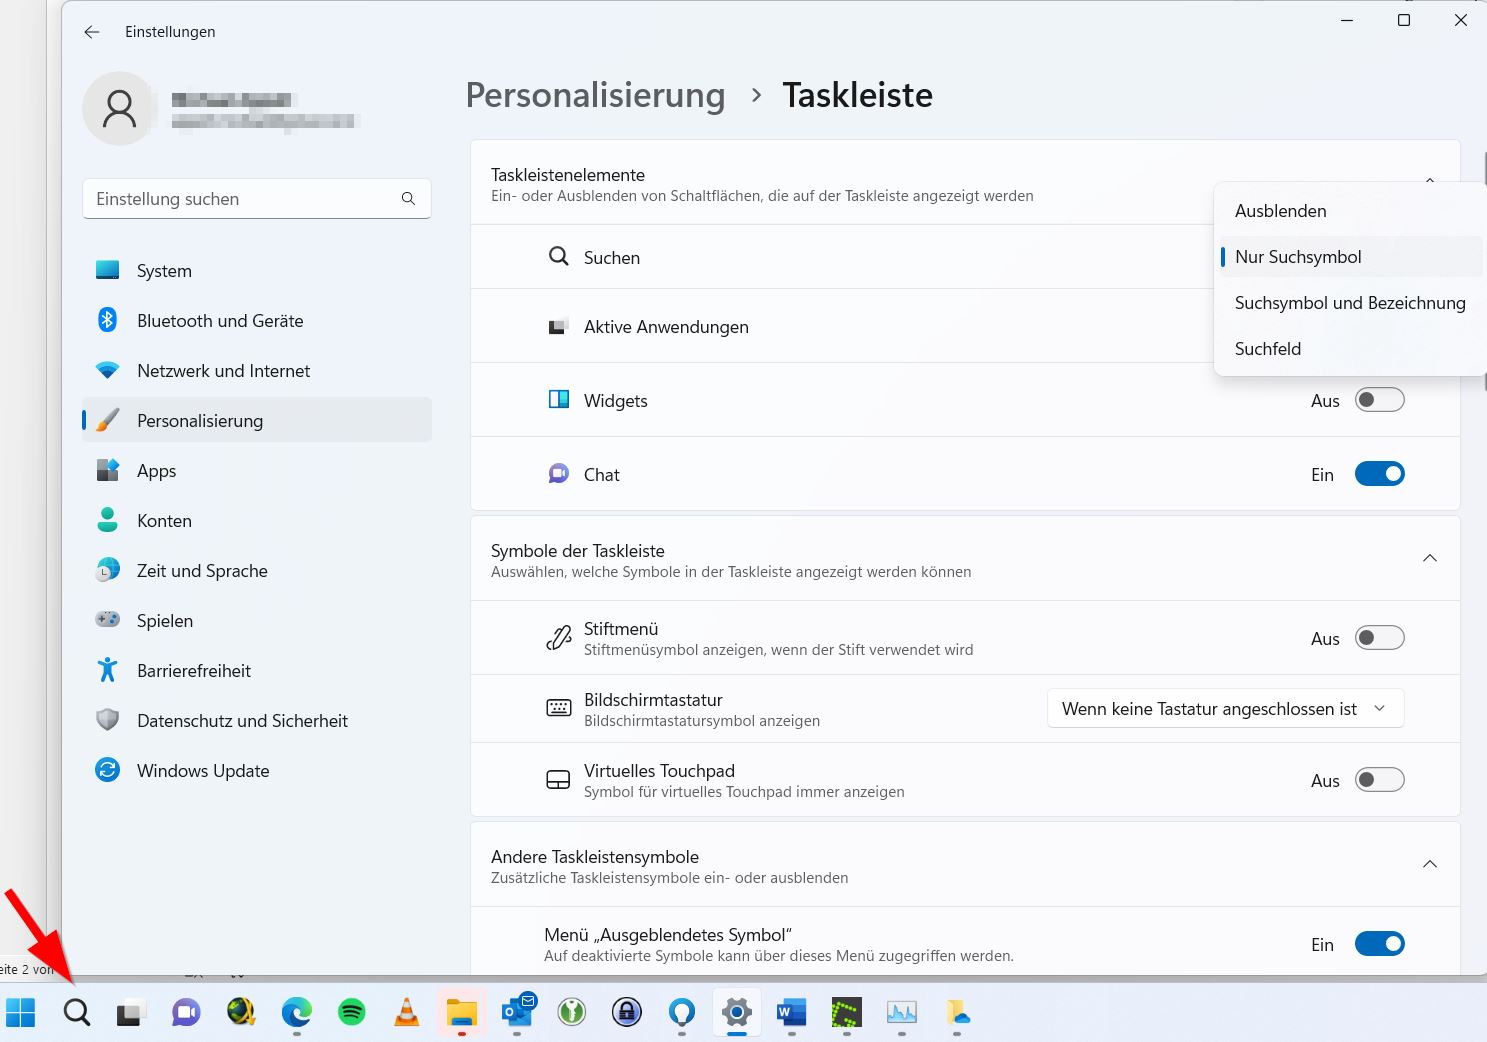Open Datenschutz und Sicherheit
This screenshot has width=1487, height=1042.
pyautogui.click(x=257, y=721)
